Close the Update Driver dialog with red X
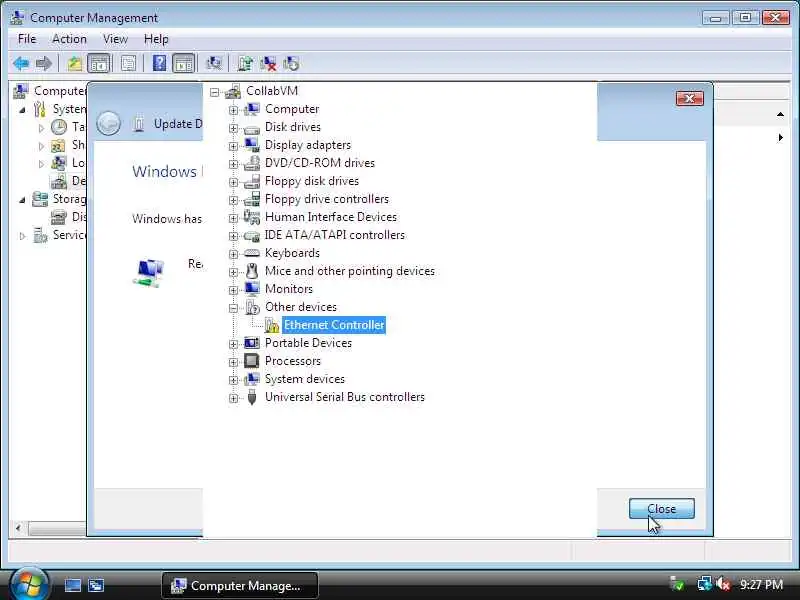This screenshot has height=600, width=800. click(x=689, y=98)
